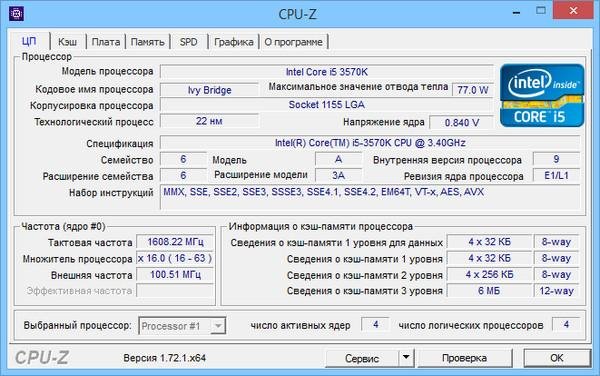
Task: Switch to the ЦП tab
Action: 29,41
